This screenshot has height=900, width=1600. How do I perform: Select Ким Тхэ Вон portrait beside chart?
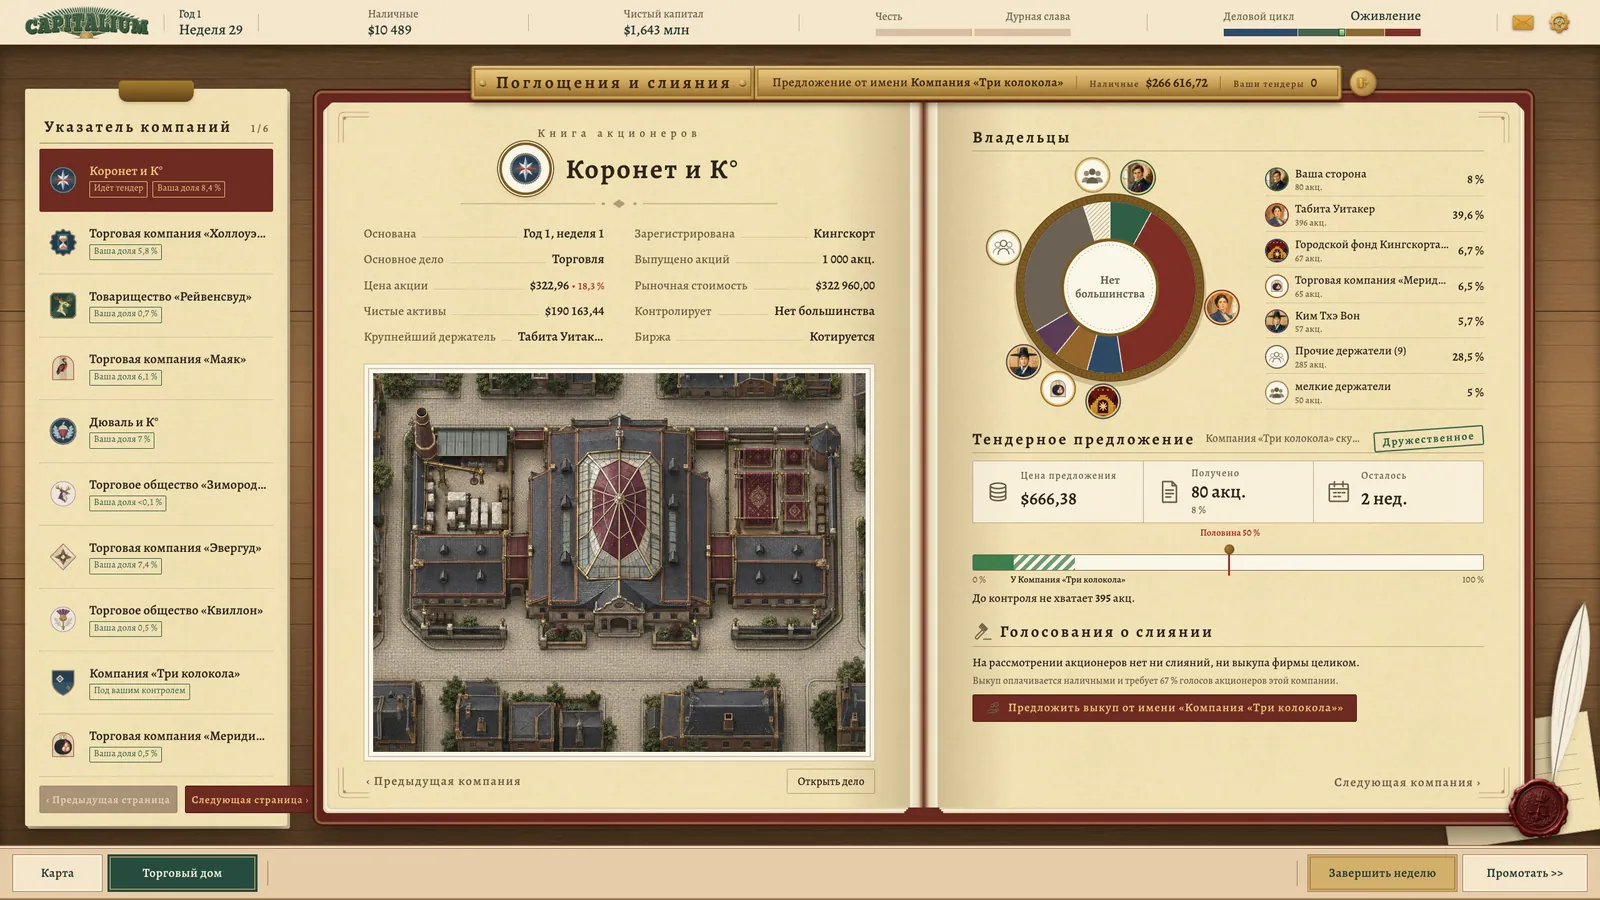[1023, 361]
